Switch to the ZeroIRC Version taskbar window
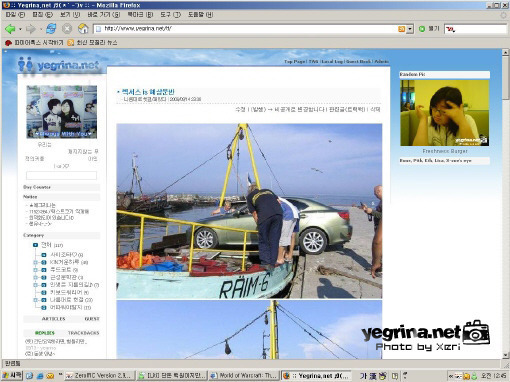This screenshot has height=382, width=510. point(100,376)
